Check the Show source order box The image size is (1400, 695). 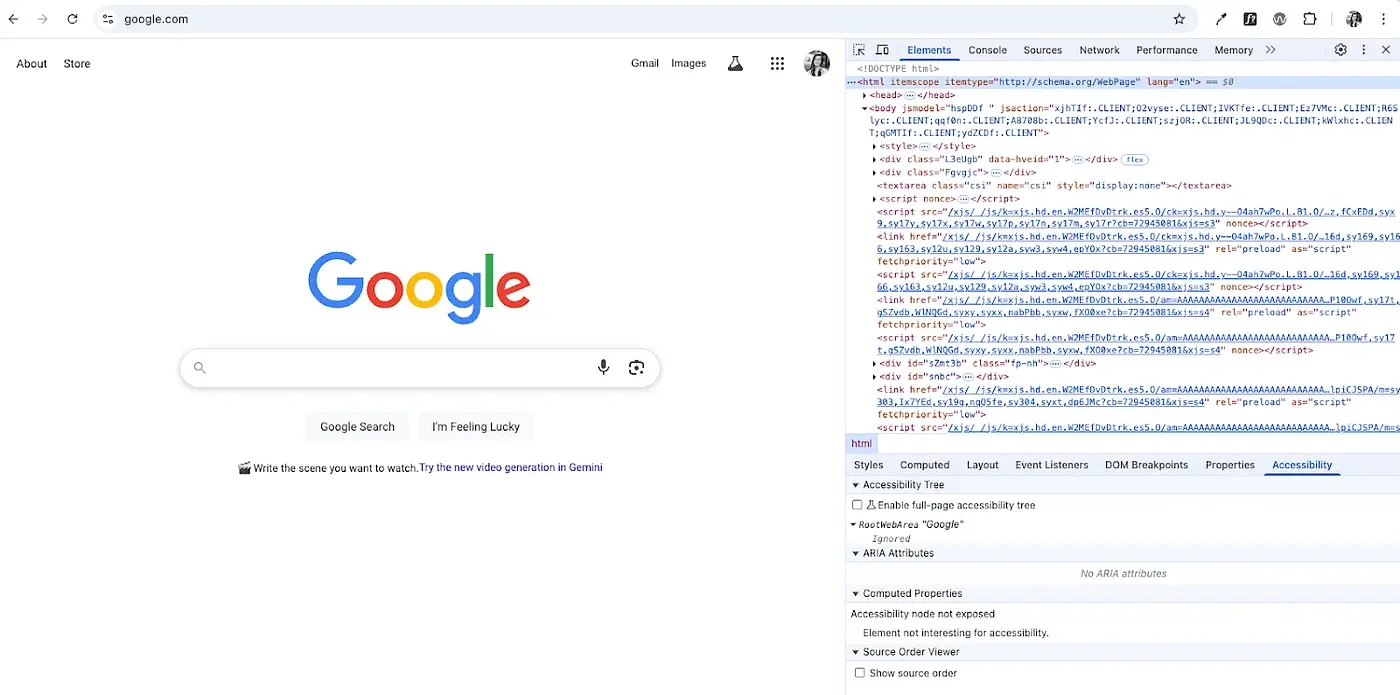coord(859,673)
